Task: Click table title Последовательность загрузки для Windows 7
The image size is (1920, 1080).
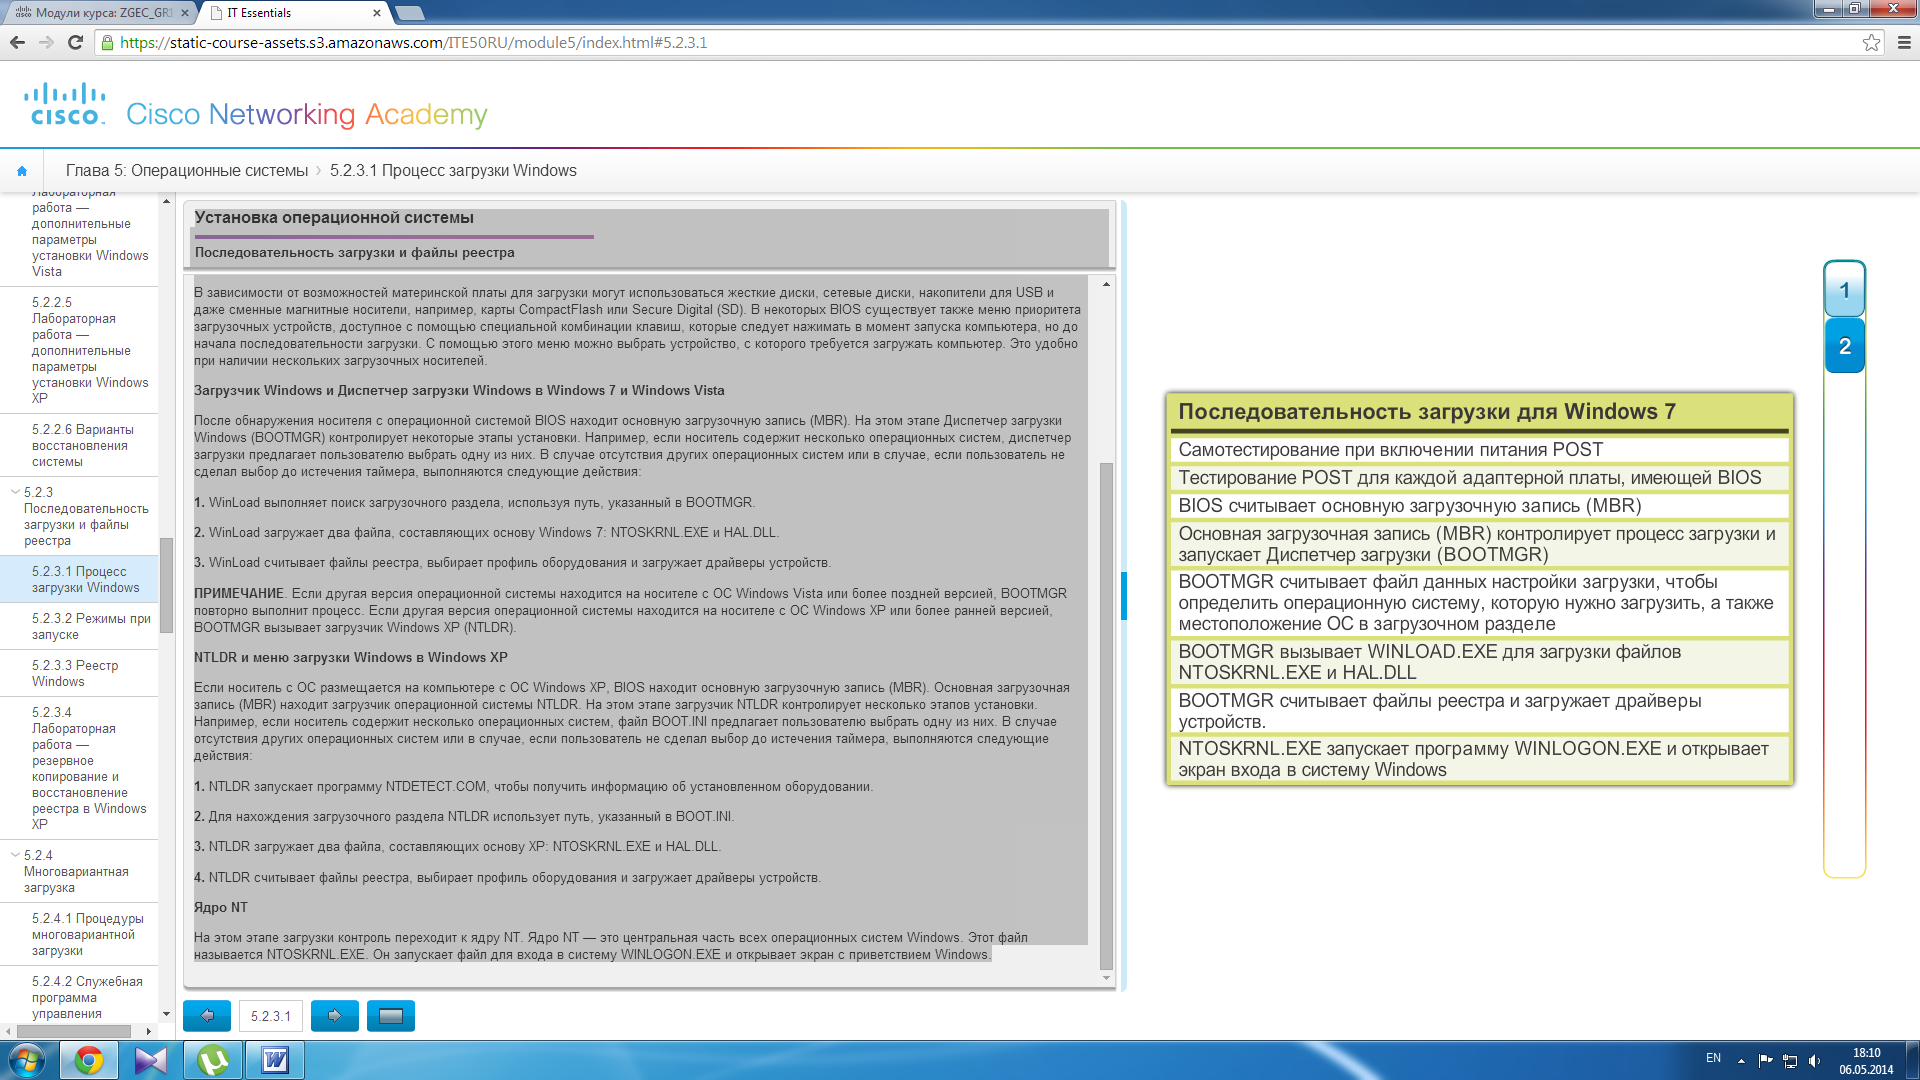Action: click(x=1427, y=412)
